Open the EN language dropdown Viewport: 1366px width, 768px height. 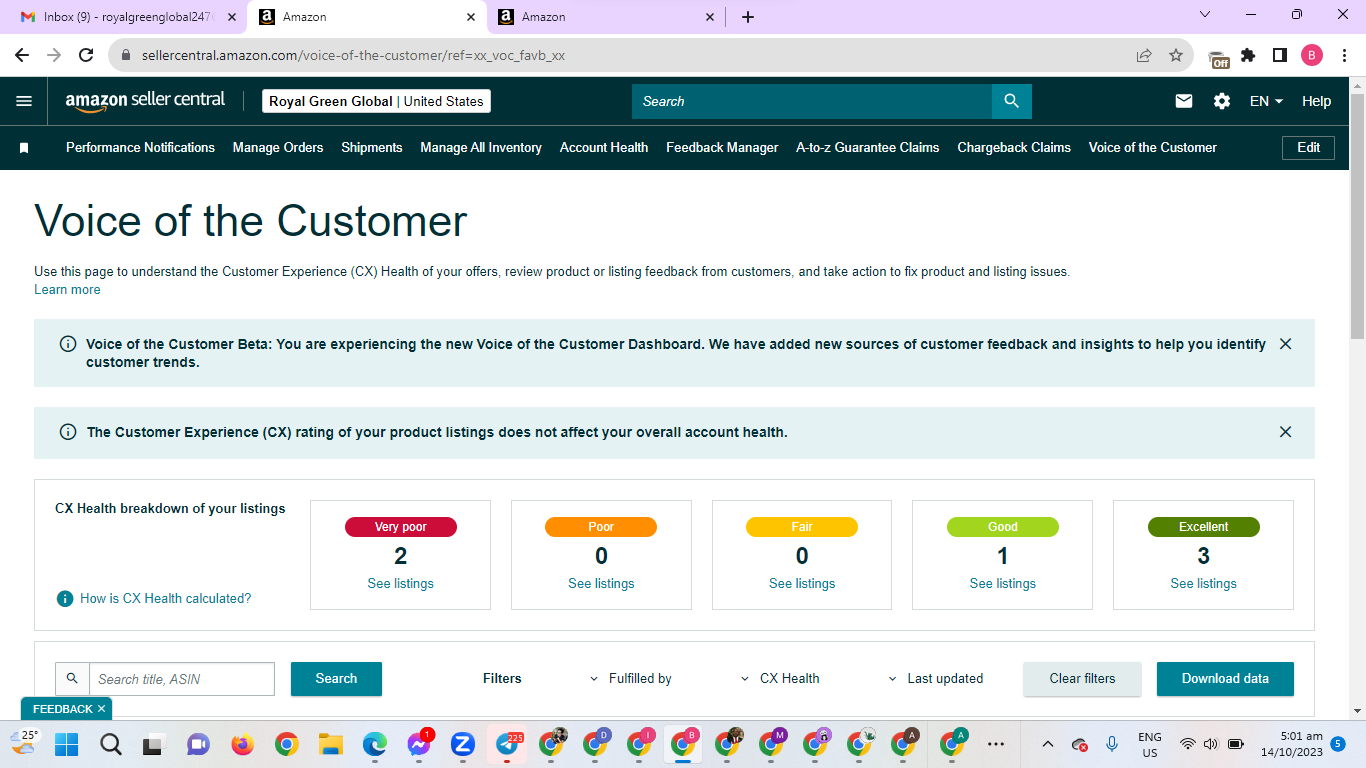[x=1266, y=101]
